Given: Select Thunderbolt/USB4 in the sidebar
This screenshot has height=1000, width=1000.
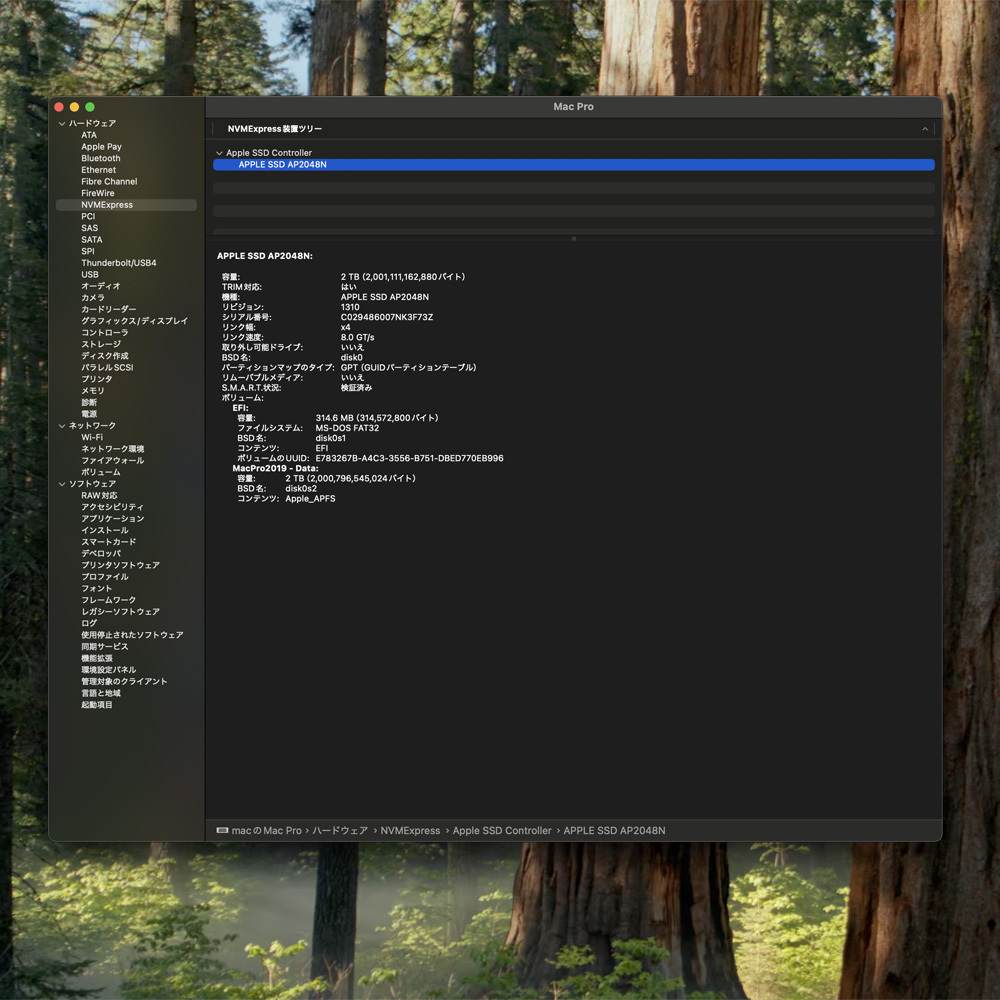Looking at the screenshot, I should click(x=119, y=263).
